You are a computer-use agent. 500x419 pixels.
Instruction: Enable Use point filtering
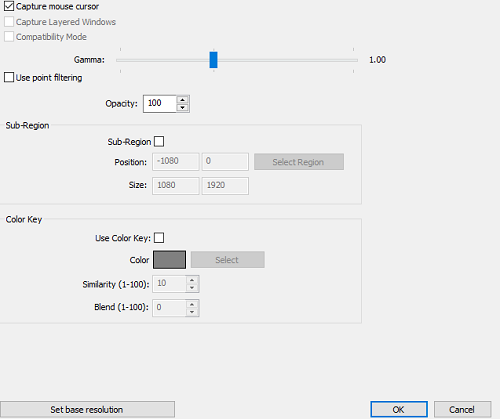(x=9, y=77)
